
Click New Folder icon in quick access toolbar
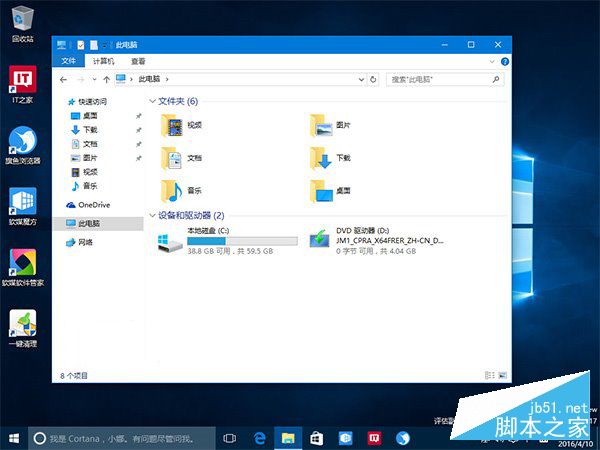(94, 45)
